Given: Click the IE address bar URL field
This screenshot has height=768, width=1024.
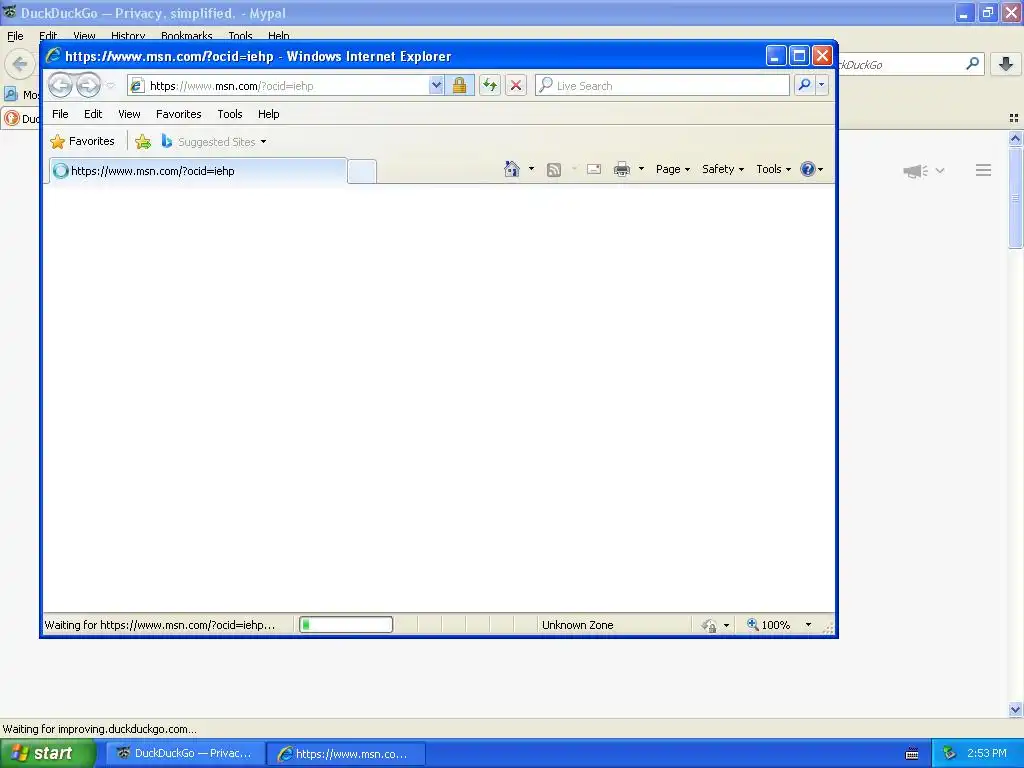Looking at the screenshot, I should (x=287, y=86).
